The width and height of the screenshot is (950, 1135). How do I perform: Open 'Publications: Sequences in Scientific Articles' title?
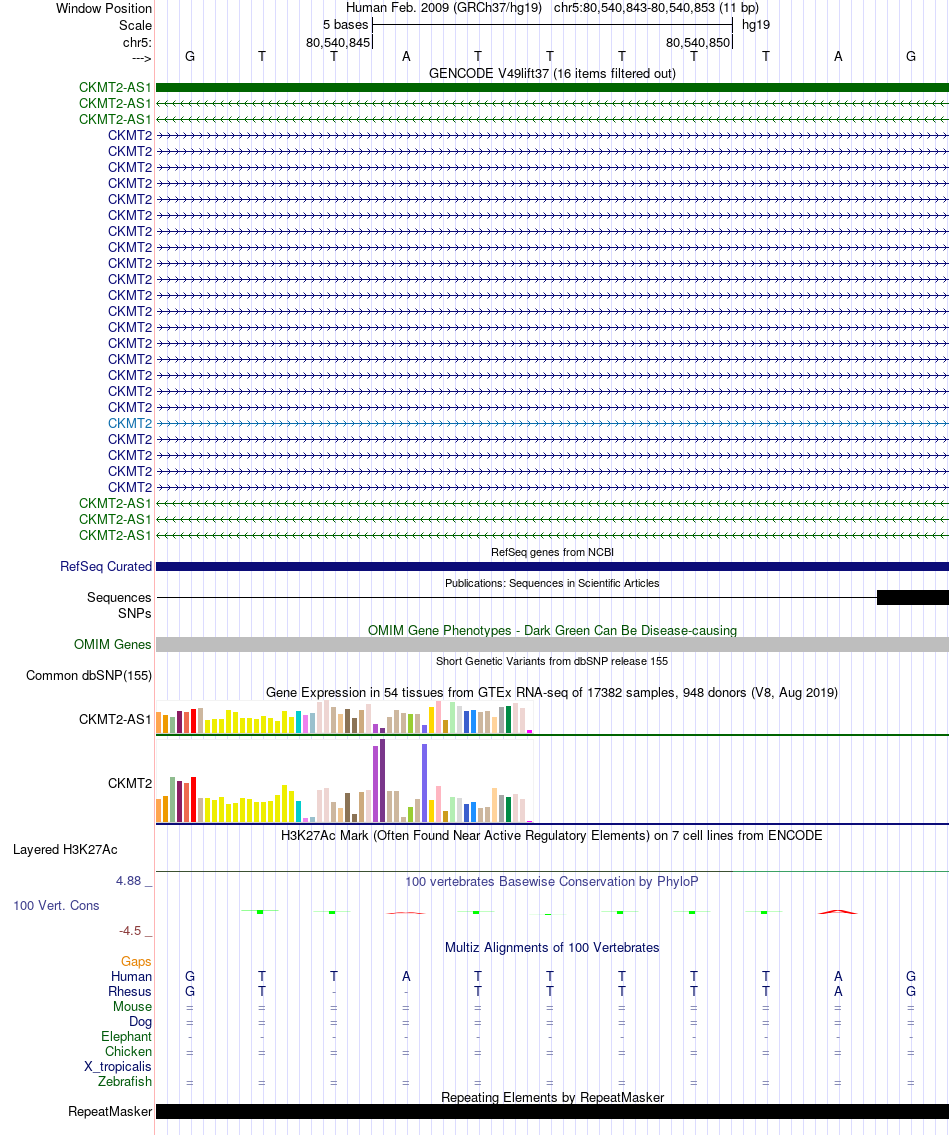(552, 583)
